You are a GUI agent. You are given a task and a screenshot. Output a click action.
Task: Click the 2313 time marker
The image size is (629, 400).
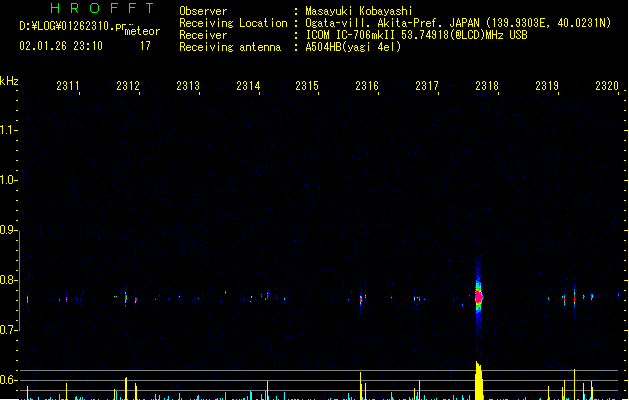tap(188, 86)
